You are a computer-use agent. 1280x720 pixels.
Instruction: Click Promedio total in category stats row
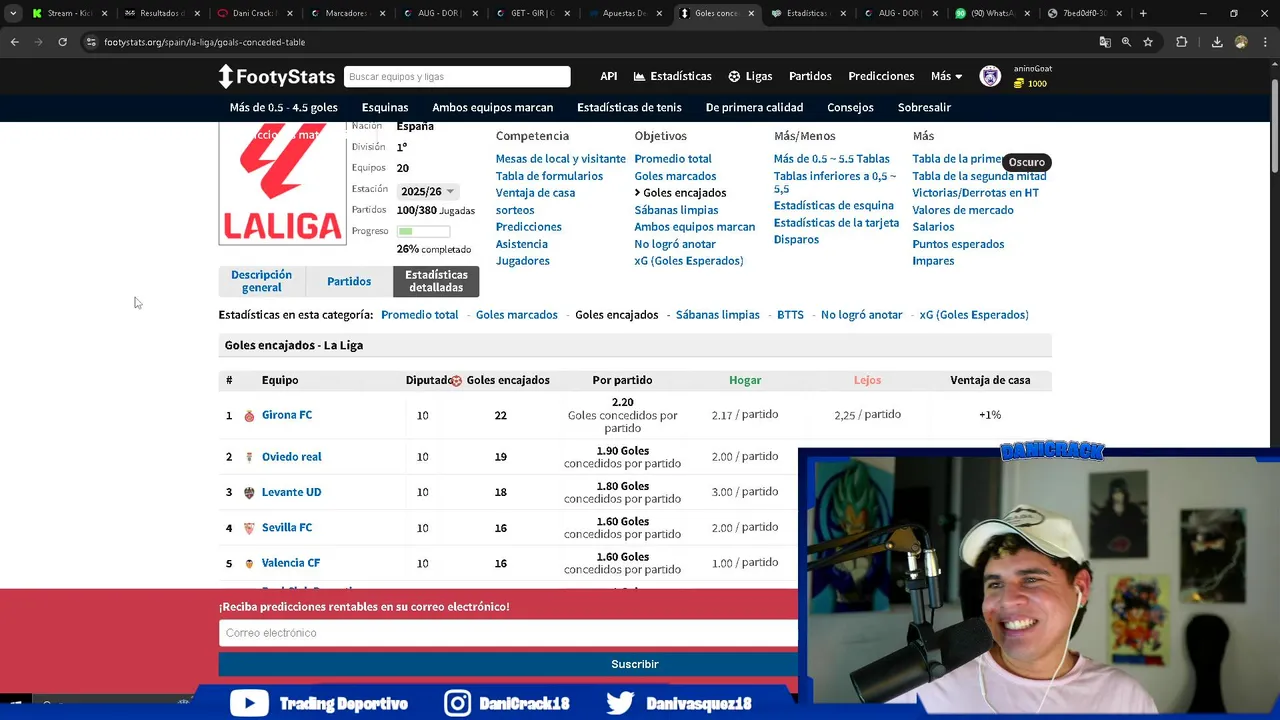[x=419, y=315]
